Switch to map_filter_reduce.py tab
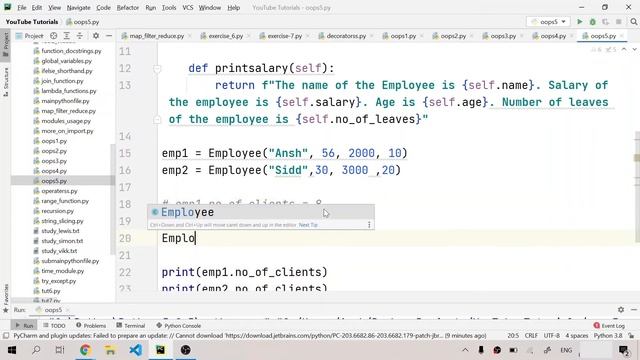 (x=156, y=36)
